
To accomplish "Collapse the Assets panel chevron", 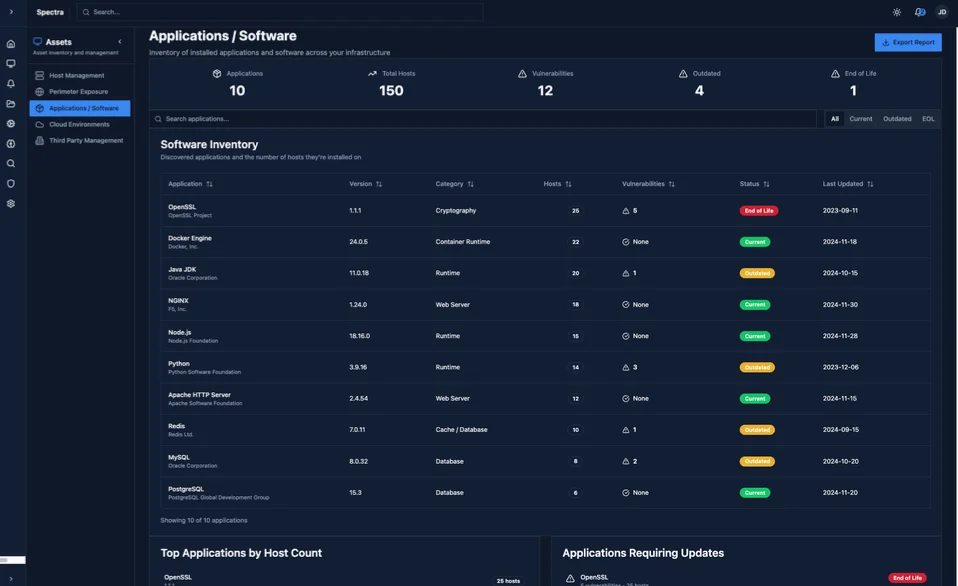I will click(120, 42).
